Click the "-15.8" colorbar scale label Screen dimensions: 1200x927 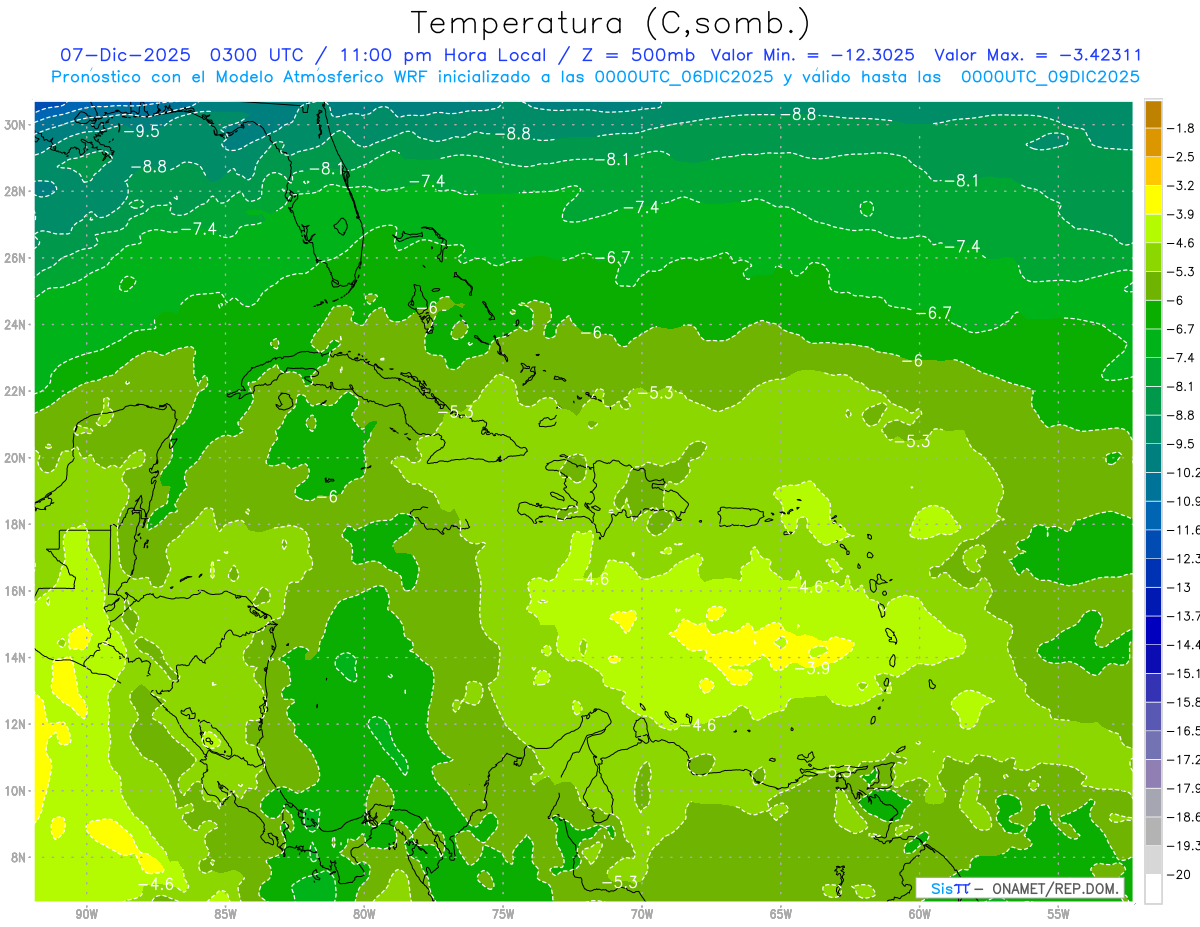[1183, 702]
